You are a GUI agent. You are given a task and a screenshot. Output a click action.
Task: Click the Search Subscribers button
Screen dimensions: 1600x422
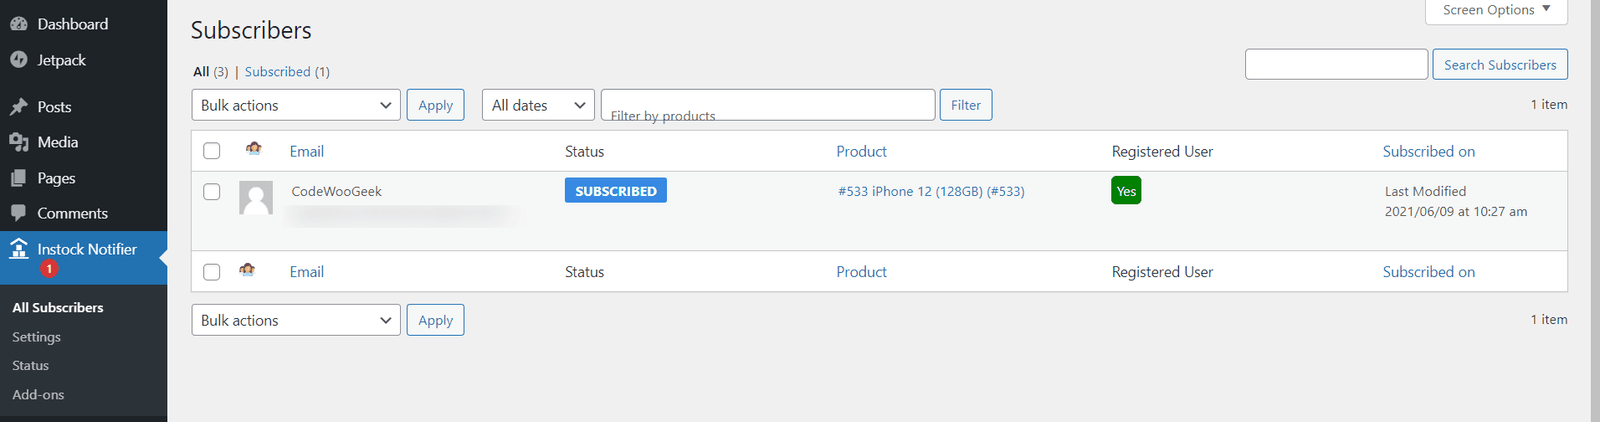1500,65
